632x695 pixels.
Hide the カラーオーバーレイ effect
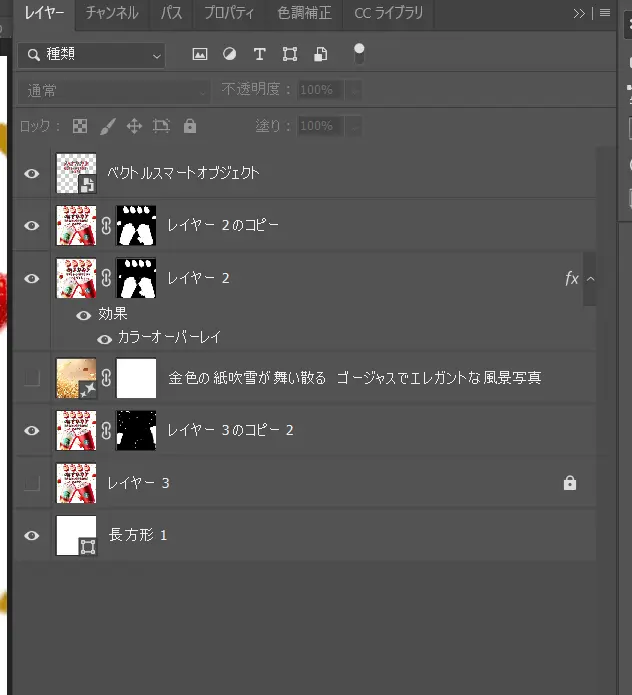(104, 339)
